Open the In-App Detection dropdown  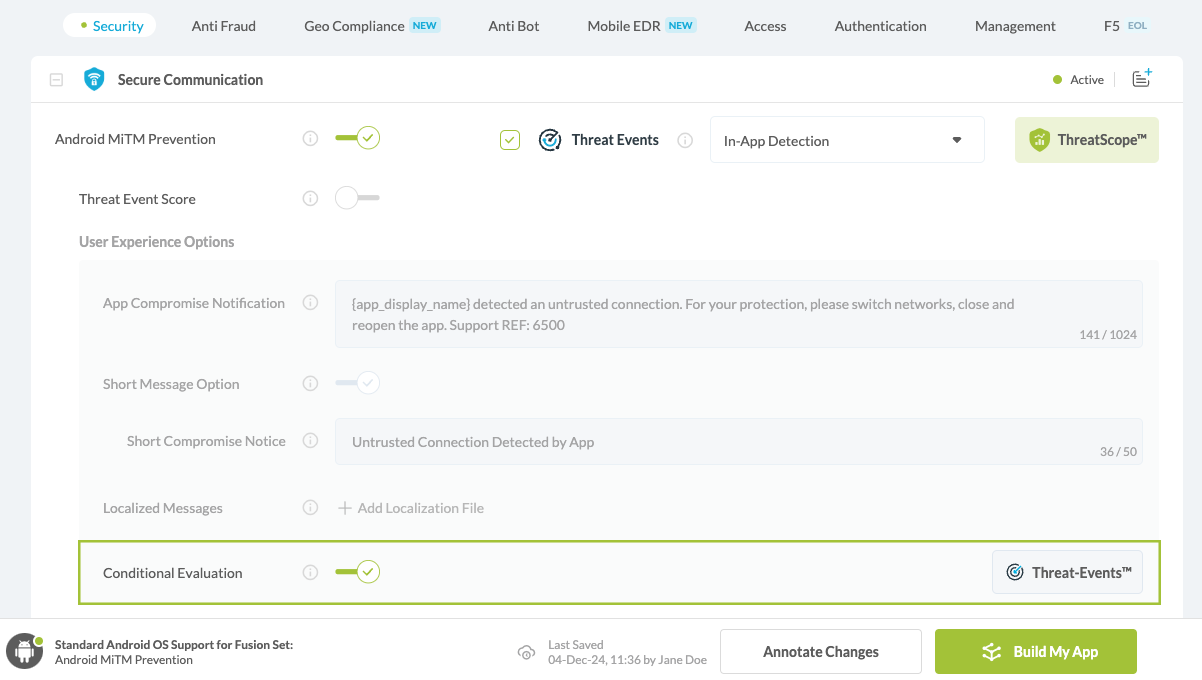click(x=846, y=140)
